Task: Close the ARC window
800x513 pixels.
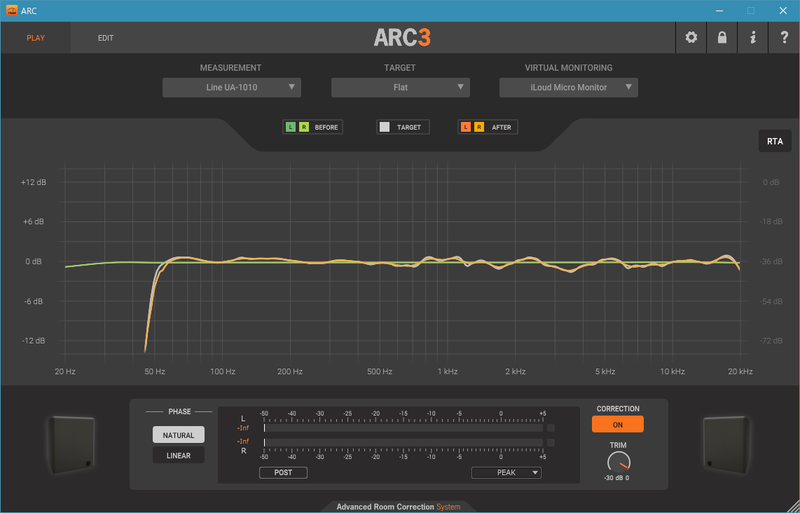Action: 783,11
